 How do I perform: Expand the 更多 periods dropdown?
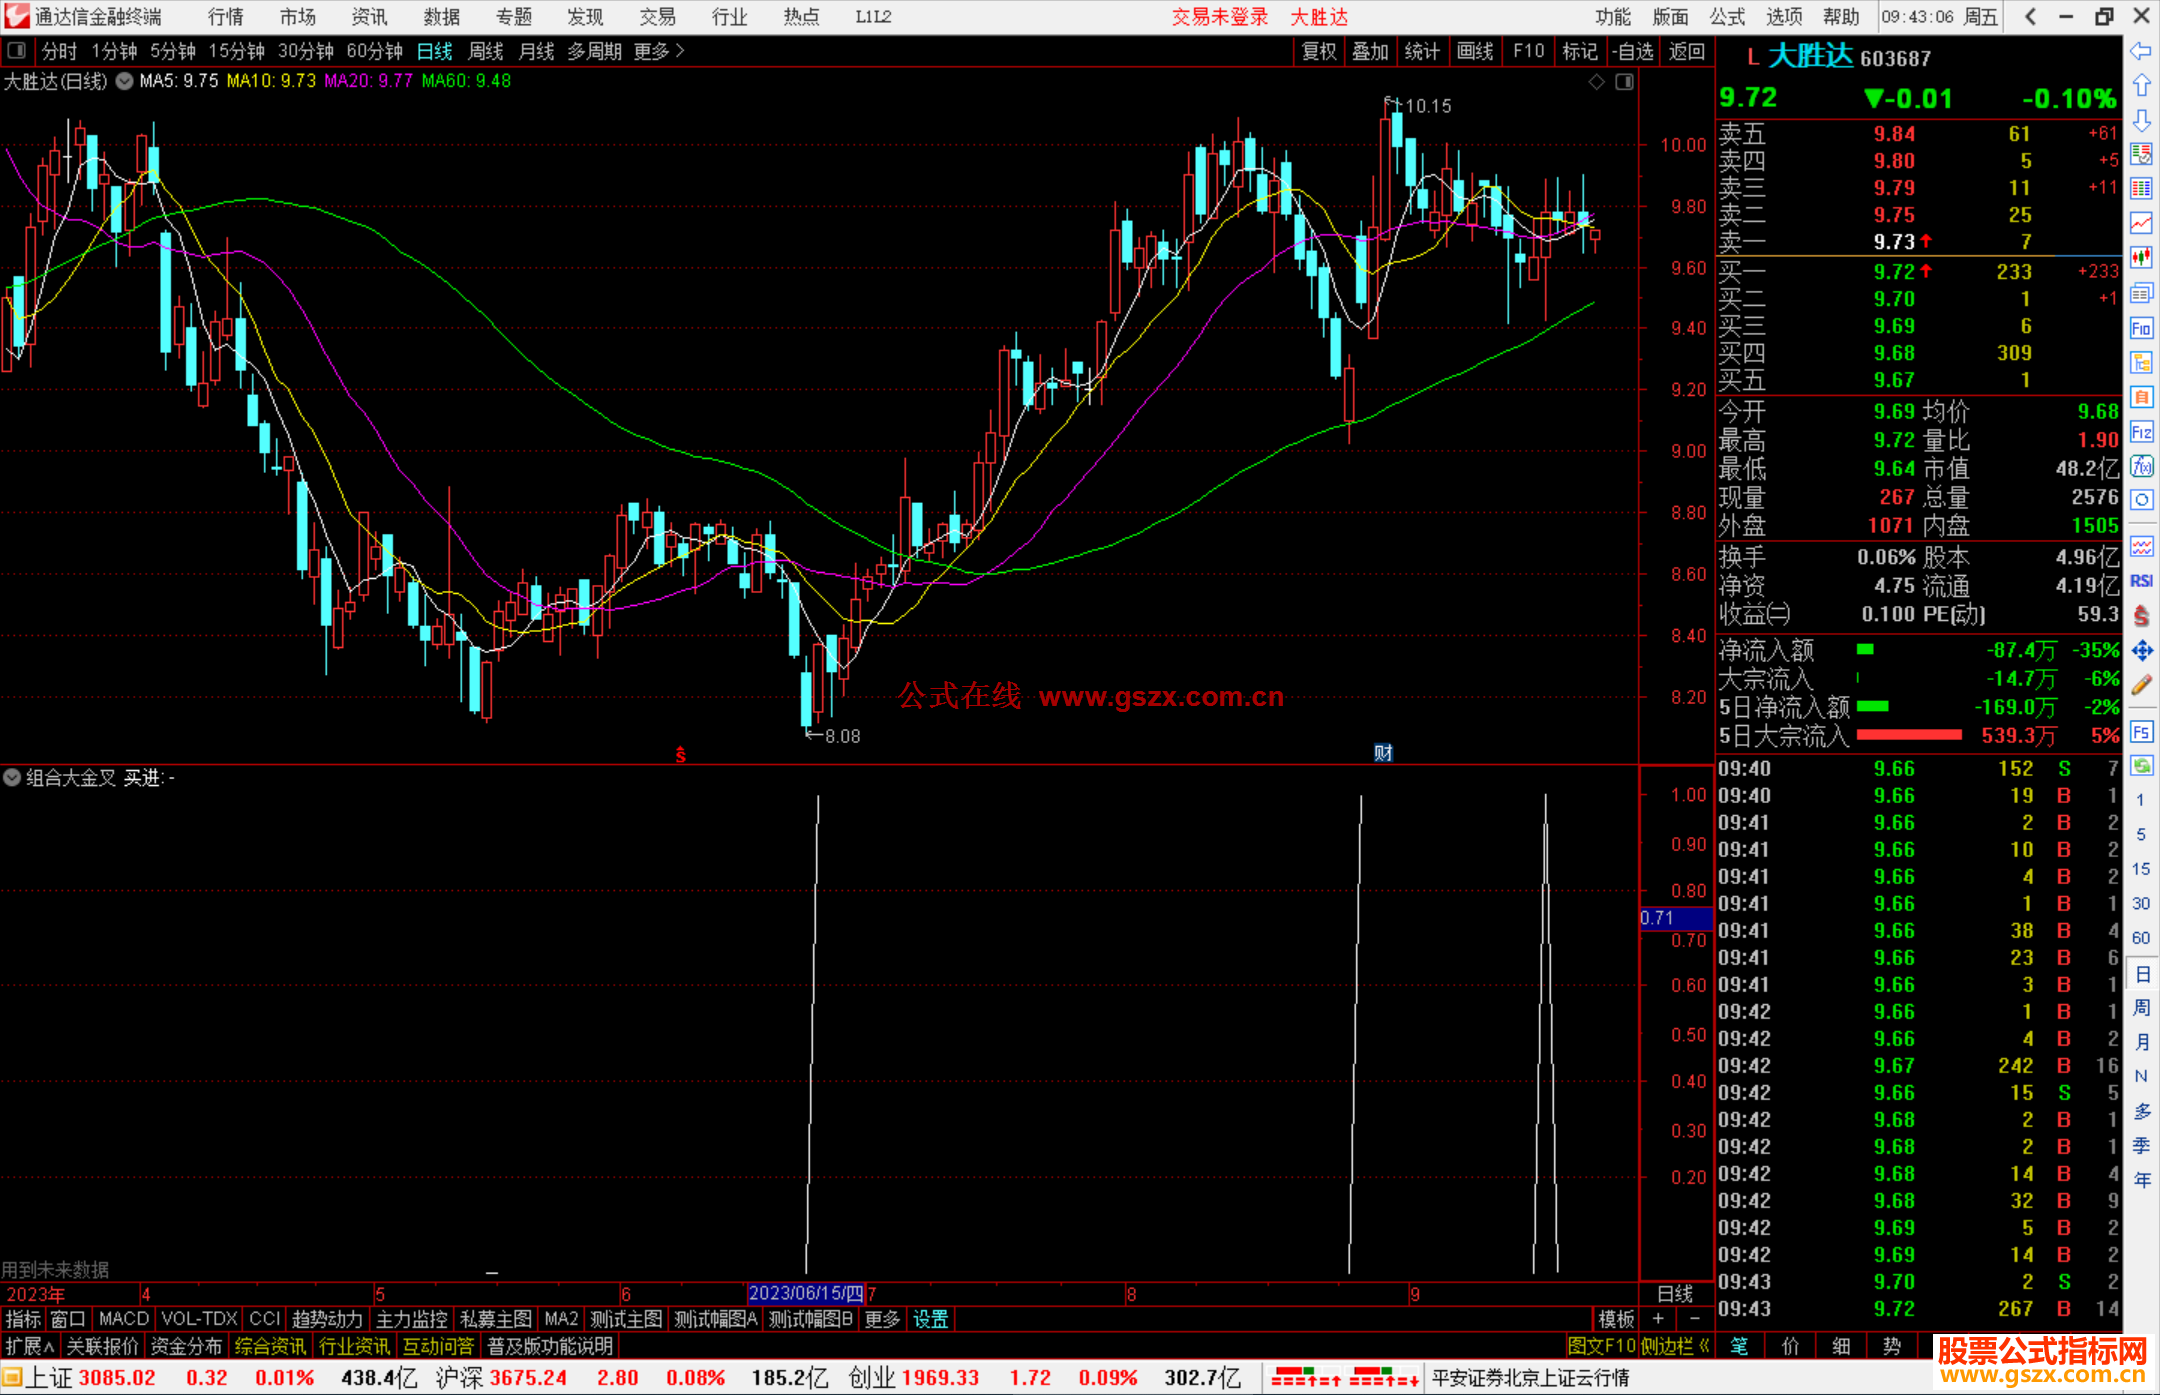coord(658,51)
